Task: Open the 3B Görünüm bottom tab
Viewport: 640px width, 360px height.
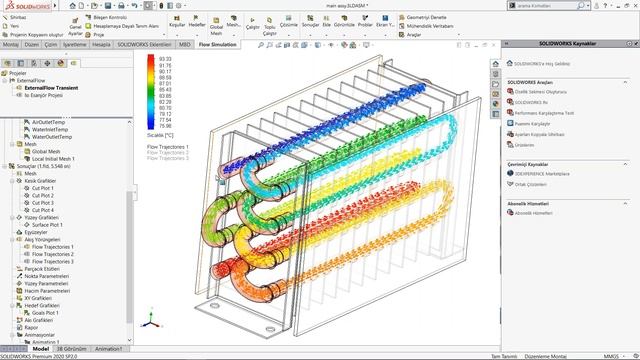Action: click(x=71, y=349)
